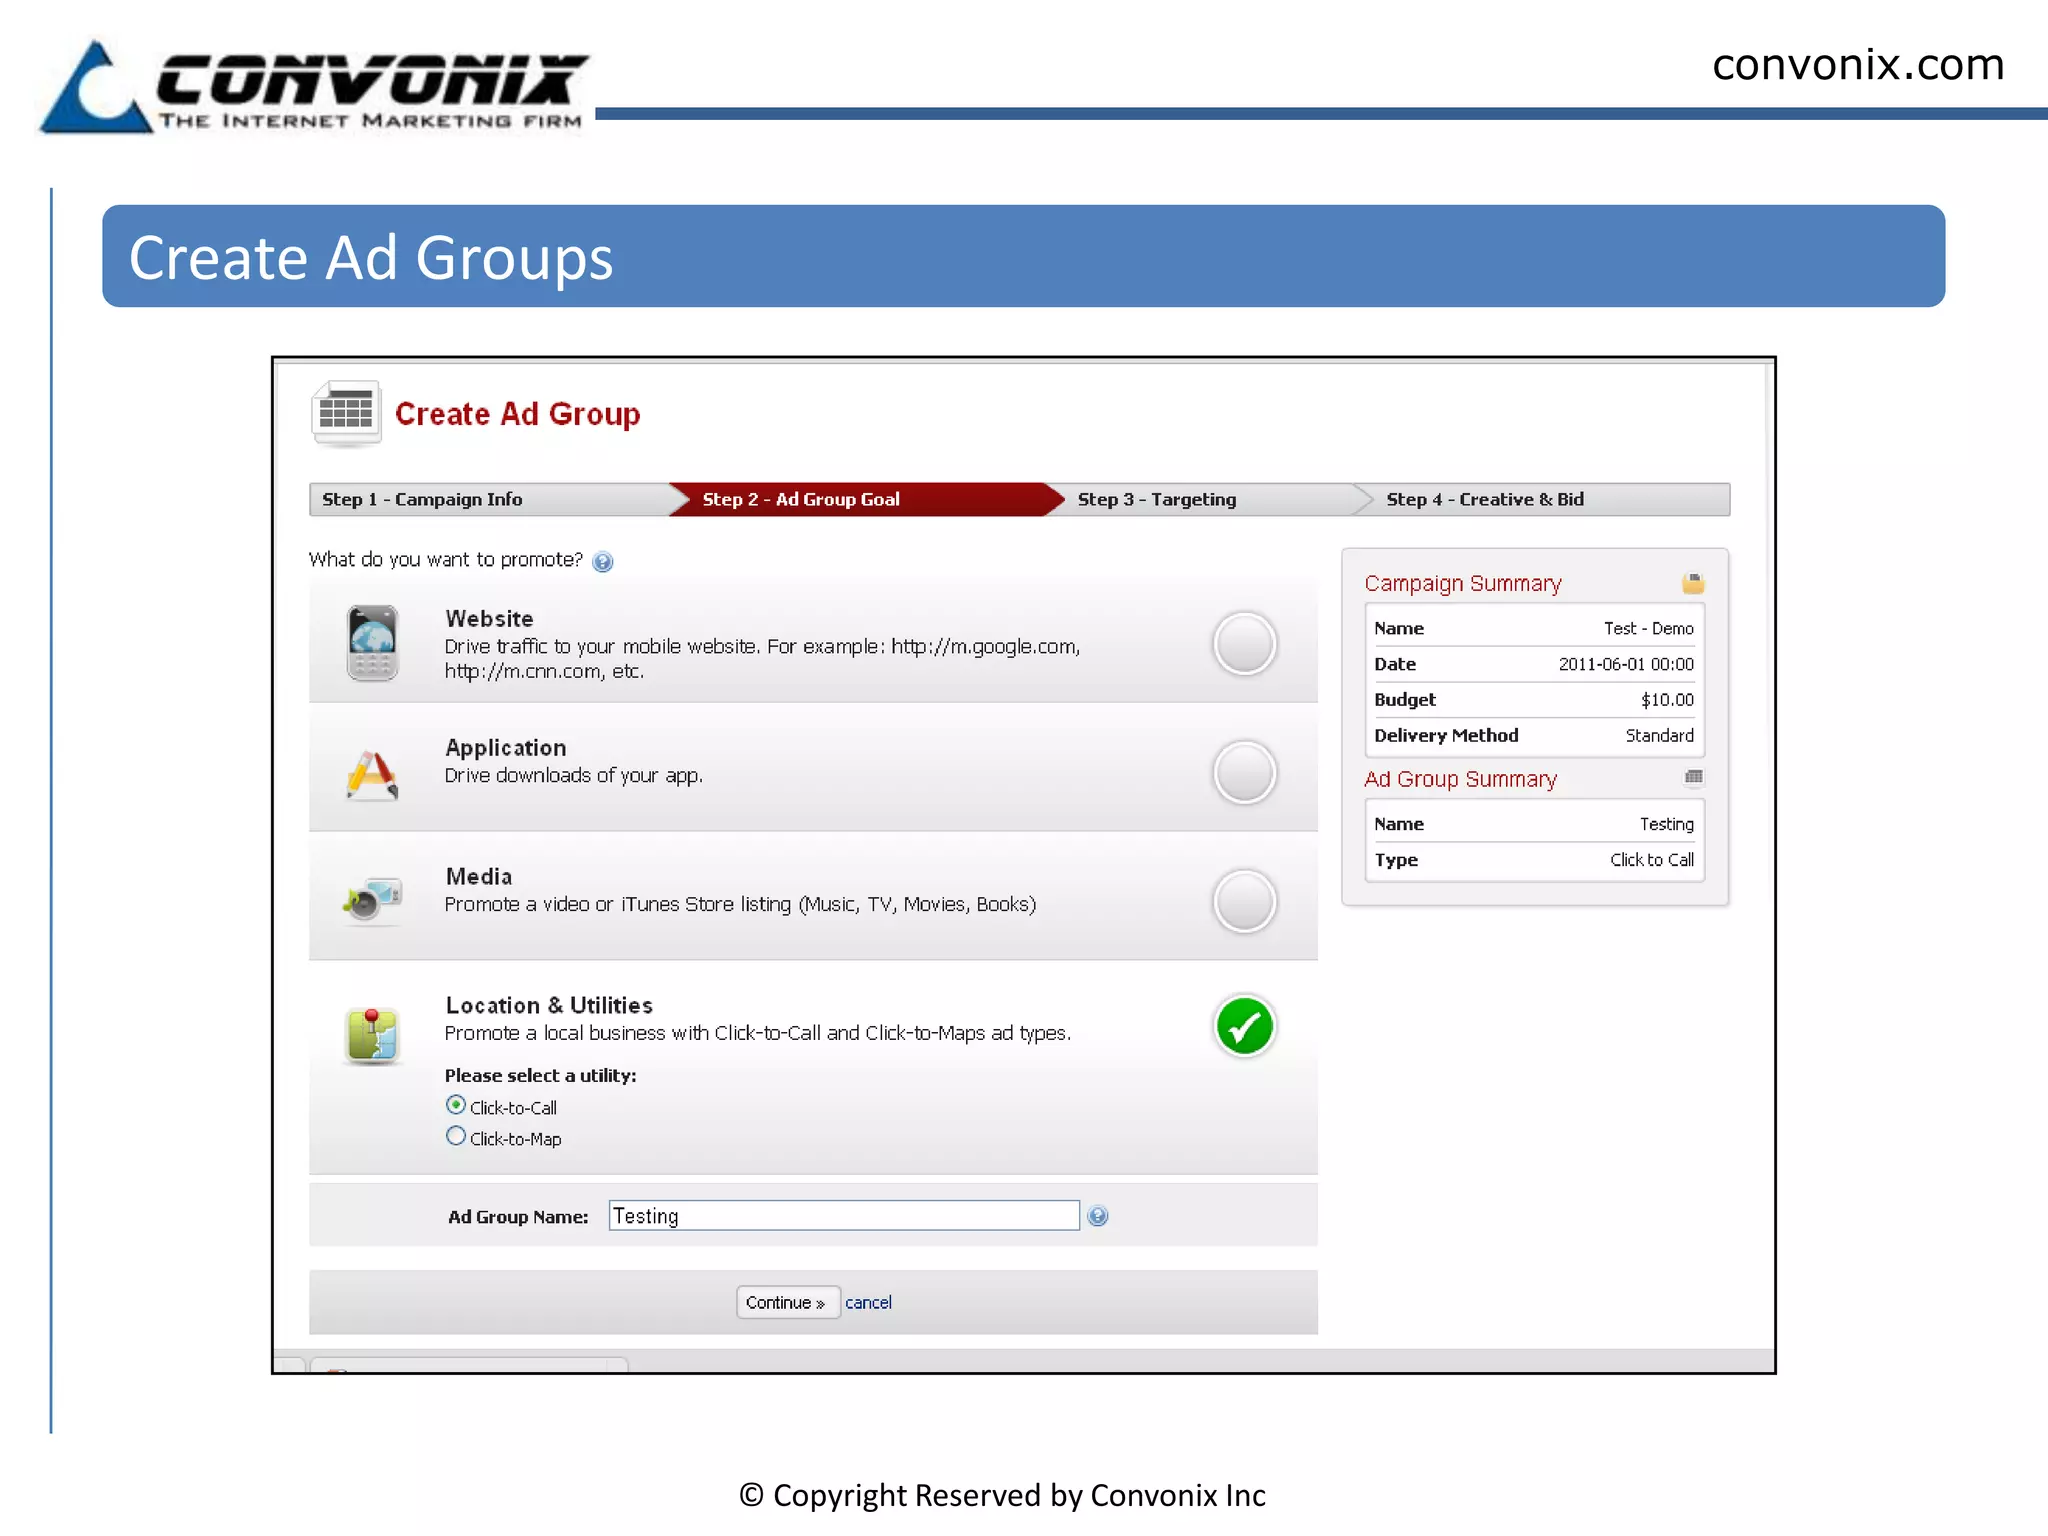Toggle the green Location & Utilities checkmark
The height and width of the screenshot is (1536, 2048).
(1244, 1026)
